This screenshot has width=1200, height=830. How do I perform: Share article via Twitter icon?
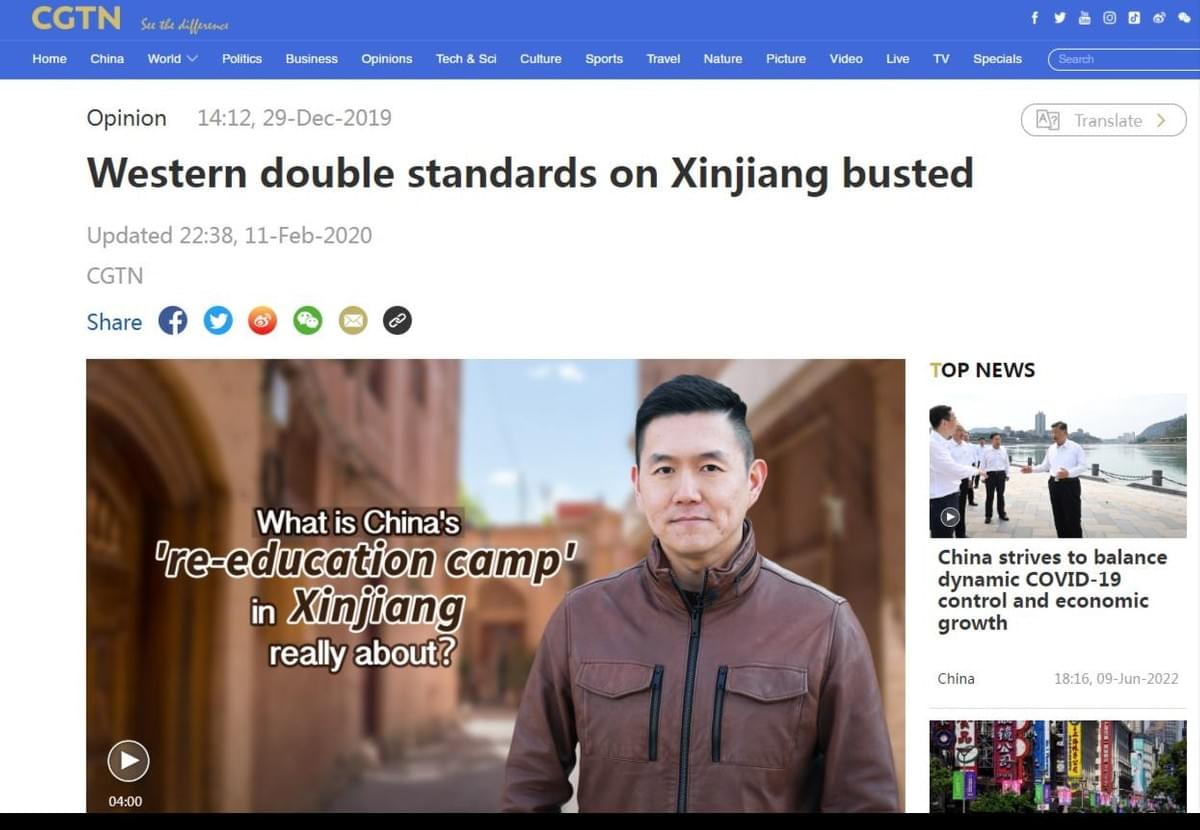pyautogui.click(x=218, y=321)
